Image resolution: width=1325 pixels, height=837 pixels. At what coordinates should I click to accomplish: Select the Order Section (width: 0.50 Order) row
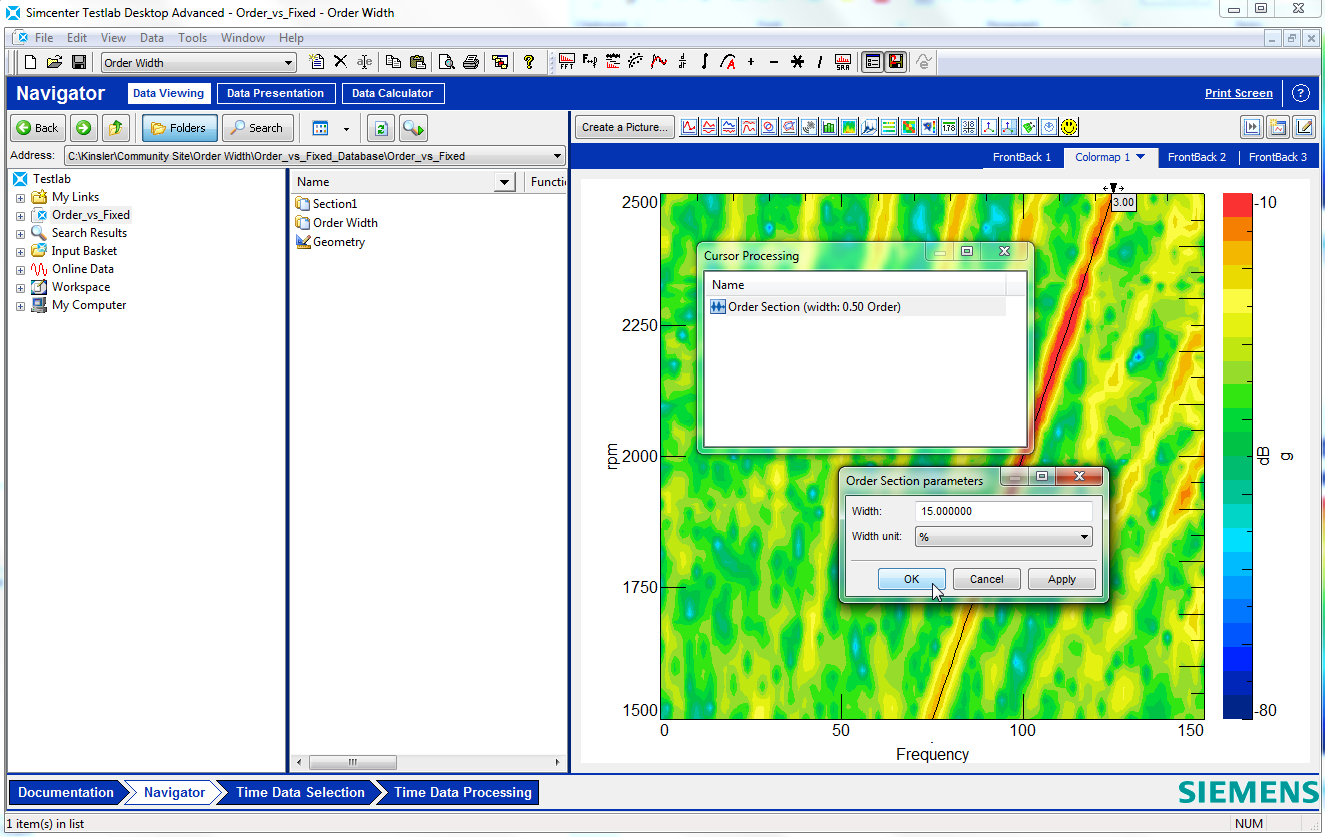click(x=856, y=307)
